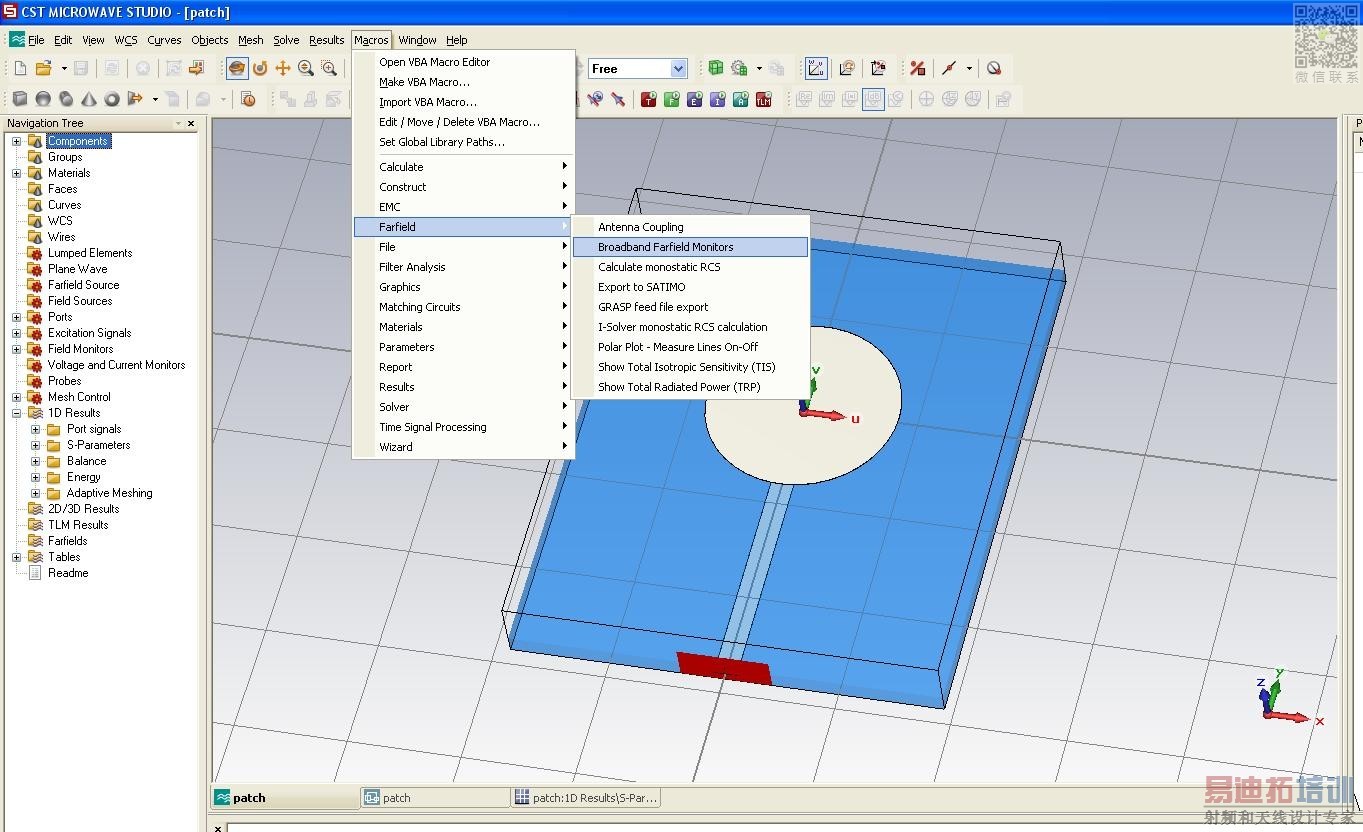Click the New file icon
The height and width of the screenshot is (832, 1363).
tap(20, 68)
